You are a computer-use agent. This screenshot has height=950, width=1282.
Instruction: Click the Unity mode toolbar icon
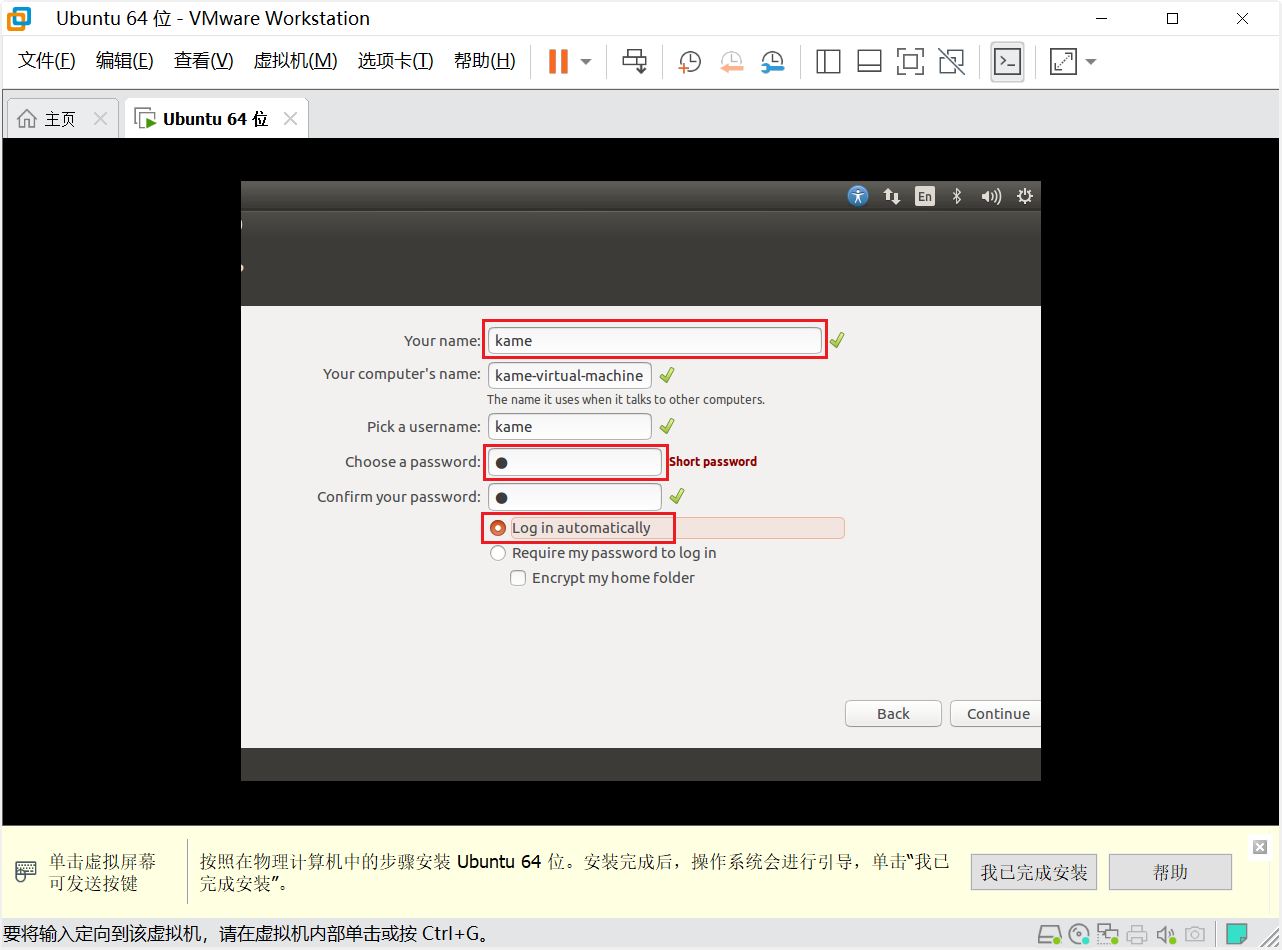[x=951, y=62]
